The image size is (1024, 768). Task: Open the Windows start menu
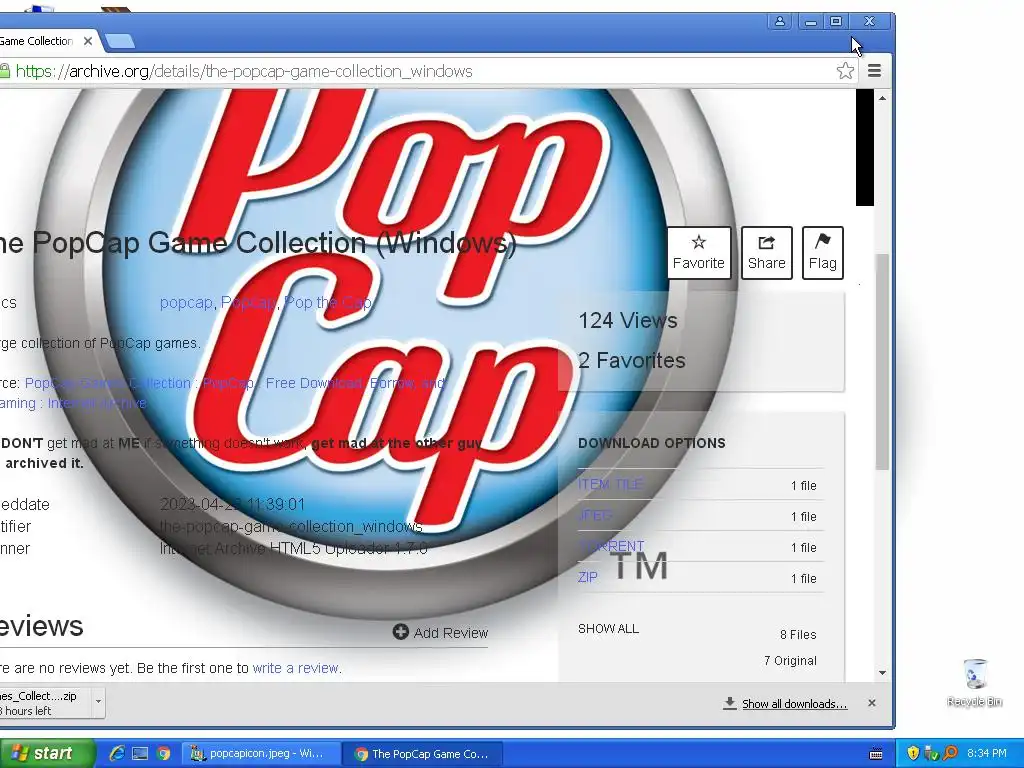47,754
